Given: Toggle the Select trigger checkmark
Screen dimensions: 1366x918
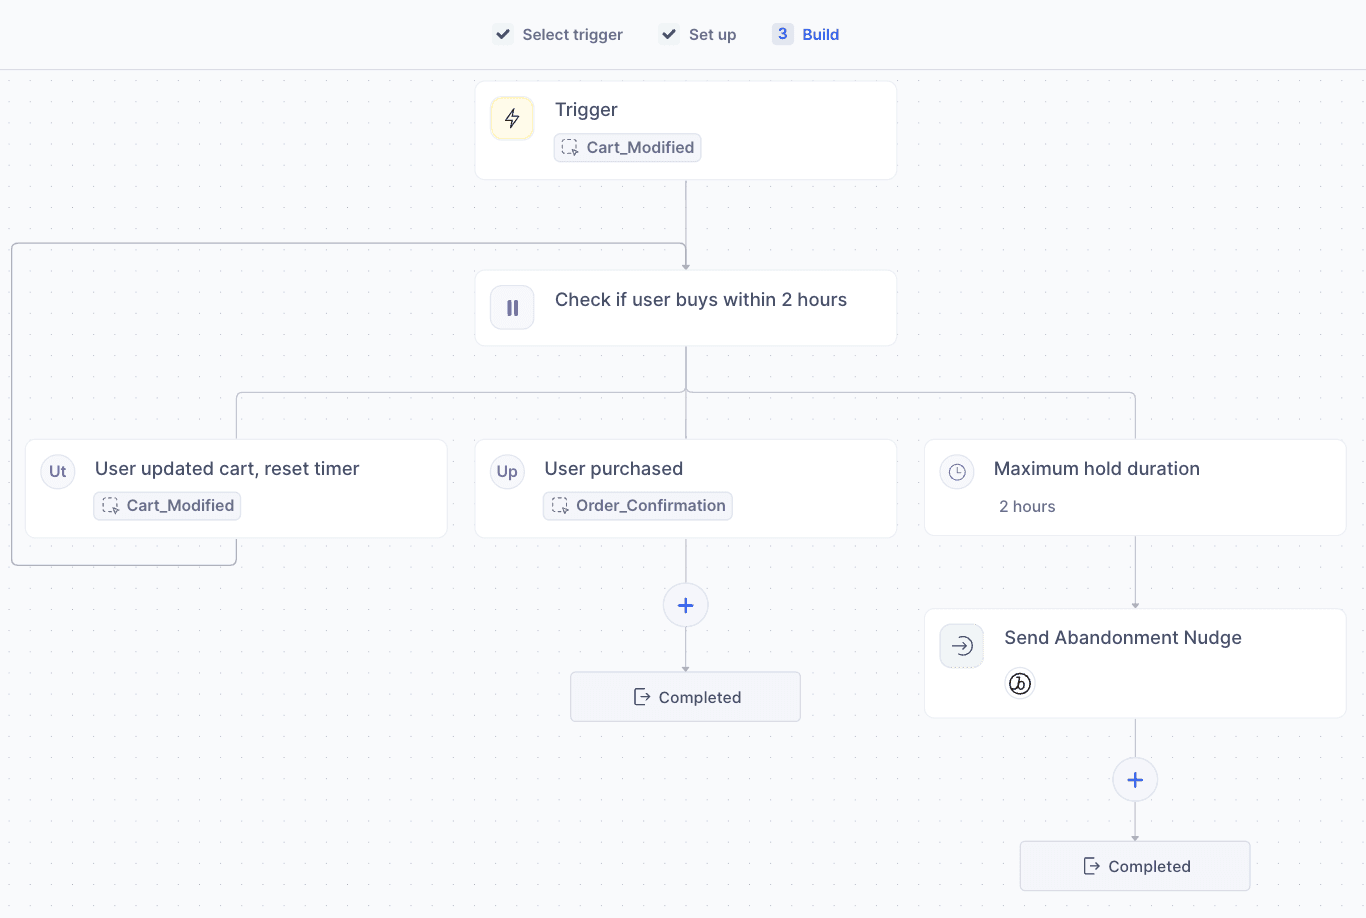Looking at the screenshot, I should point(502,33).
